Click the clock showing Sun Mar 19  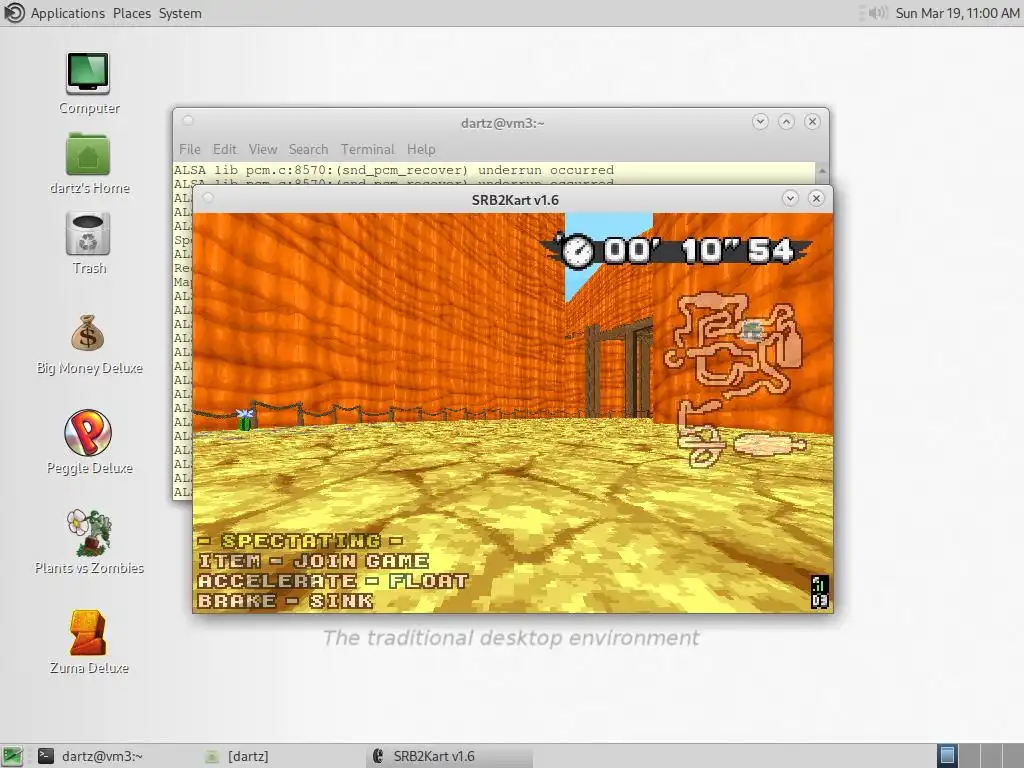pyautogui.click(x=957, y=13)
